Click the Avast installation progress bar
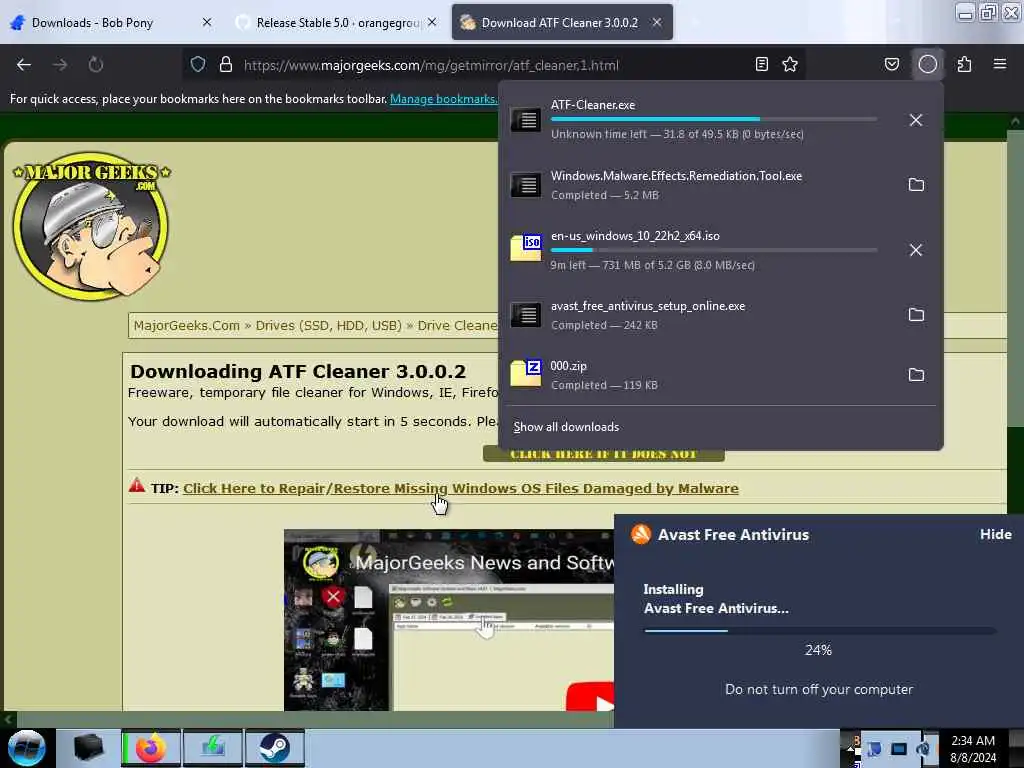Image resolution: width=1024 pixels, height=768 pixels. point(820,631)
